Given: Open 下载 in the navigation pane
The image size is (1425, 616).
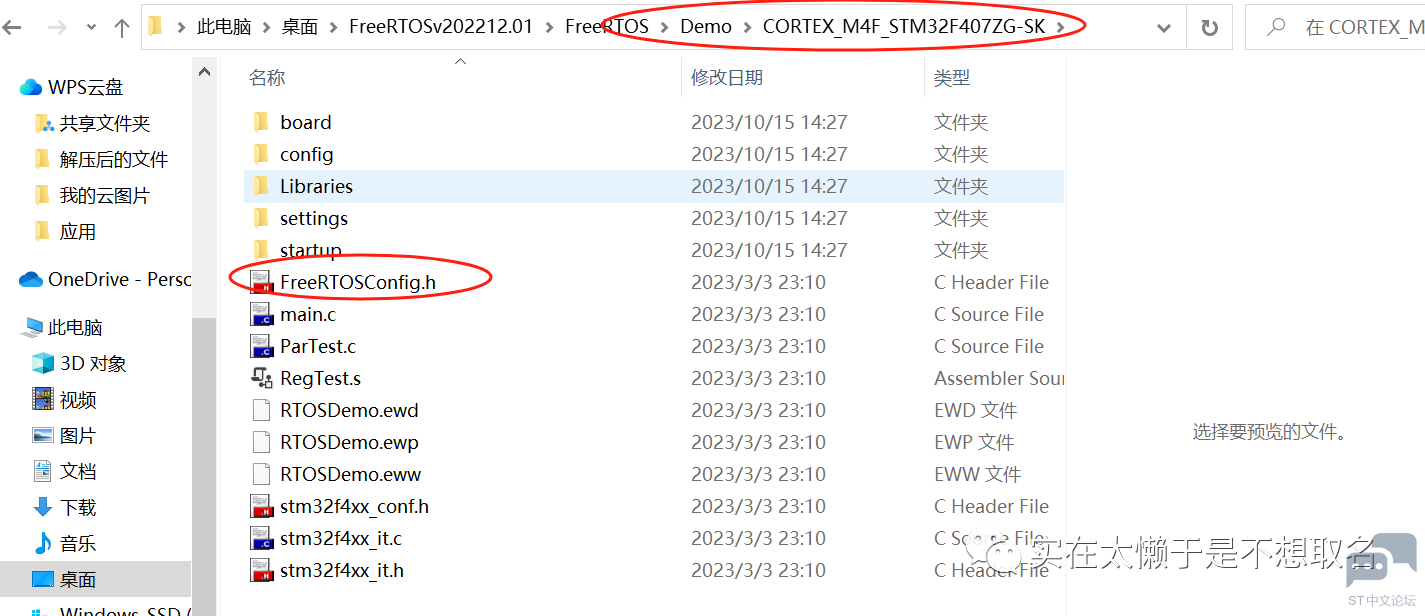Looking at the screenshot, I should pyautogui.click(x=78, y=507).
